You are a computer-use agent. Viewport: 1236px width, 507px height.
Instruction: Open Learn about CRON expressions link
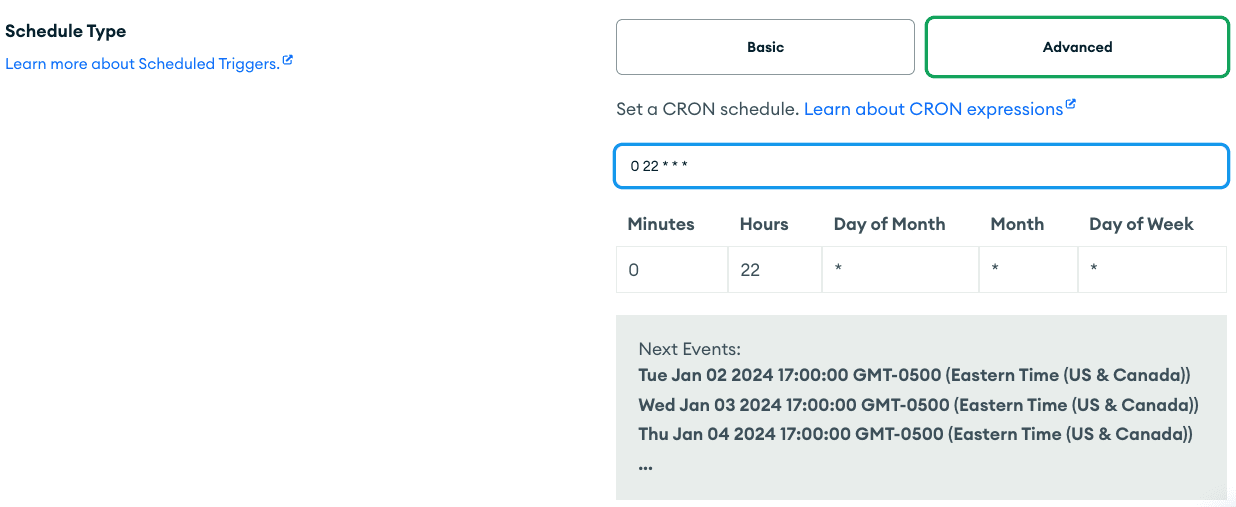[933, 109]
